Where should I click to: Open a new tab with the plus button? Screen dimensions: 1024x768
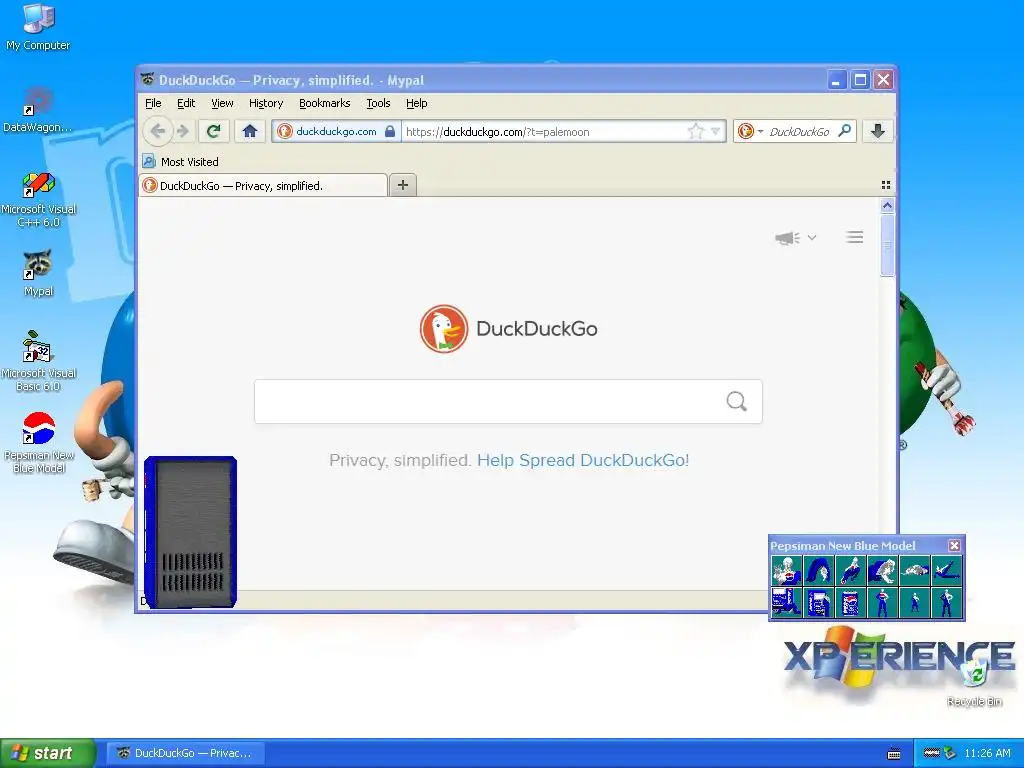point(403,185)
